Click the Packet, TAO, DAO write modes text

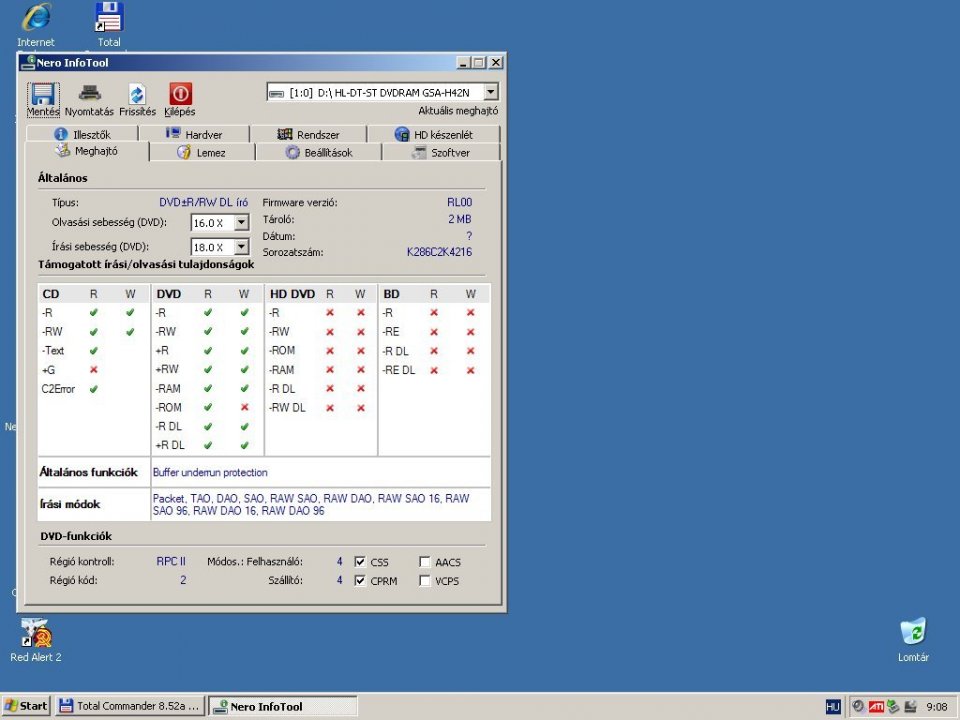coord(311,504)
